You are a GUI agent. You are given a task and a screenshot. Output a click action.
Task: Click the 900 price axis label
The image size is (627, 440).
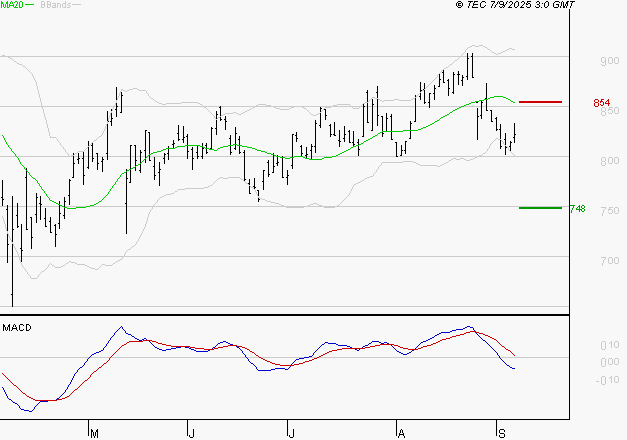coord(609,61)
